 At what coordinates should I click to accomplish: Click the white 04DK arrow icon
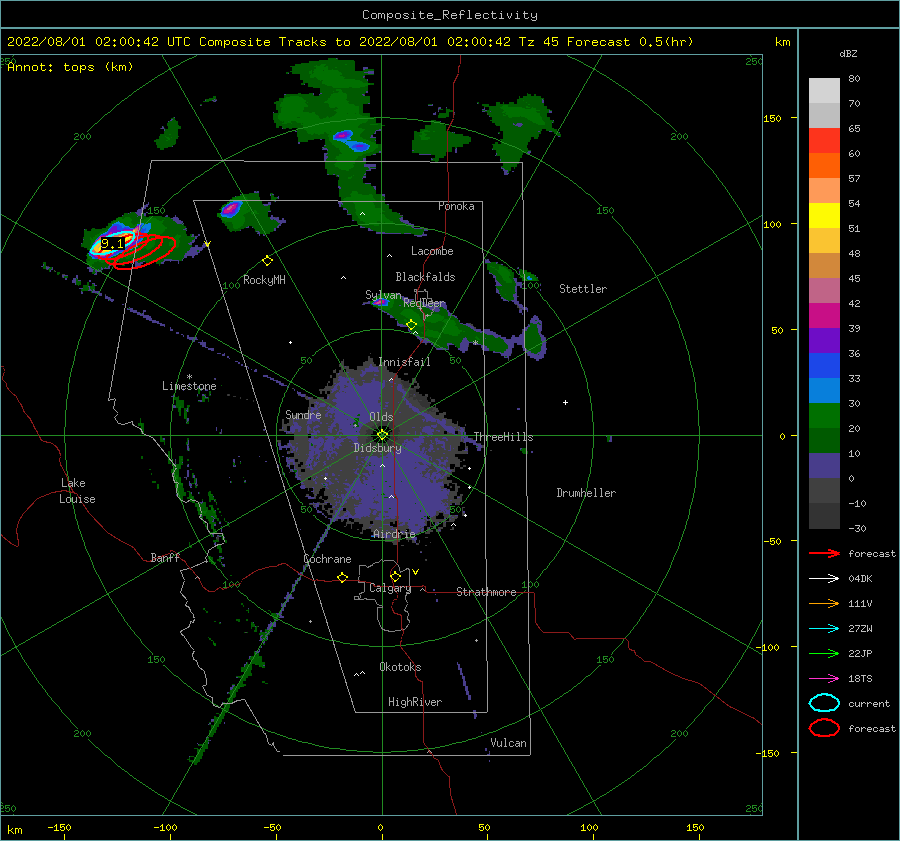824,579
